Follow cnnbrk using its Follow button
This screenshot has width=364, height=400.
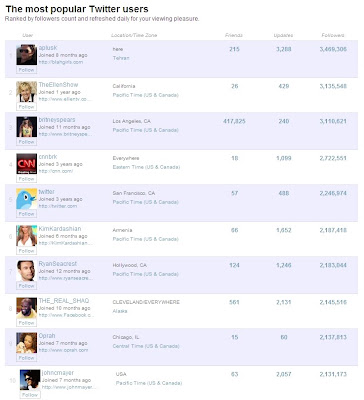[26, 179]
